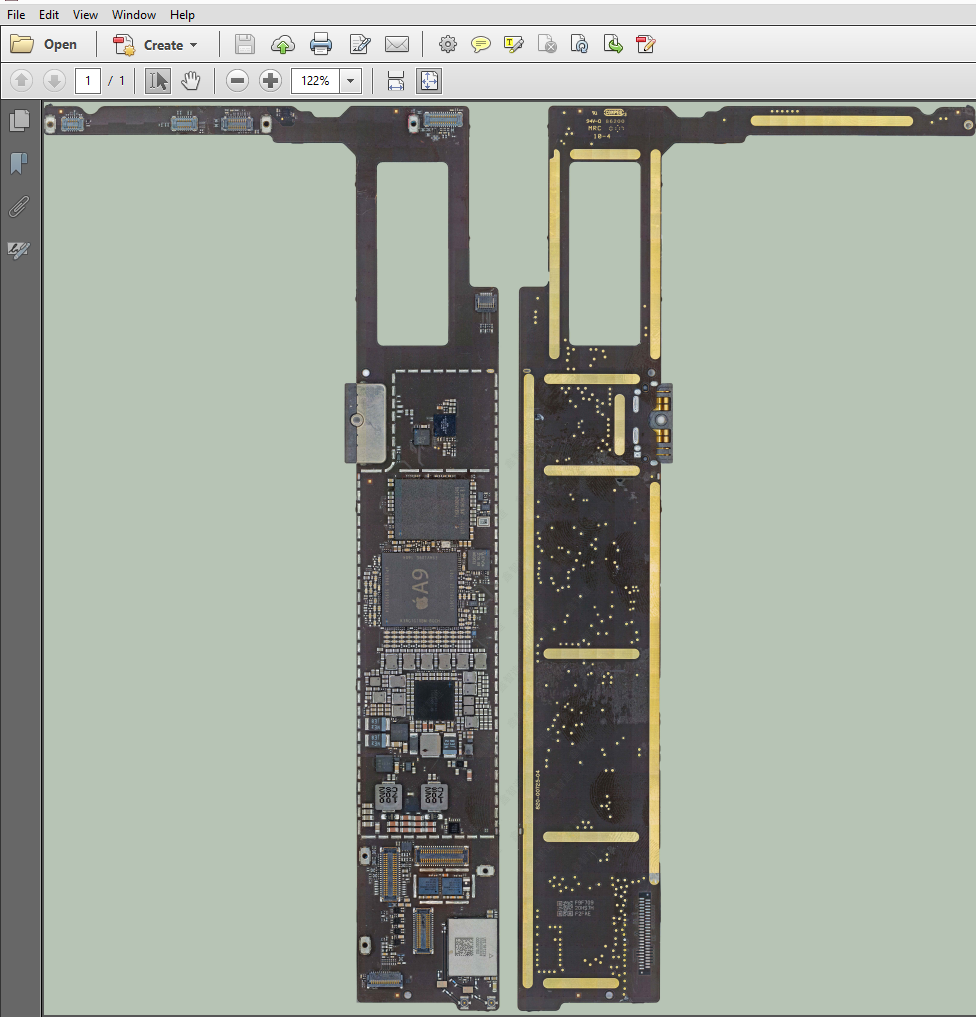Toggle fit one full page view
Viewport: 976px width, 1017px height.
(x=428, y=81)
